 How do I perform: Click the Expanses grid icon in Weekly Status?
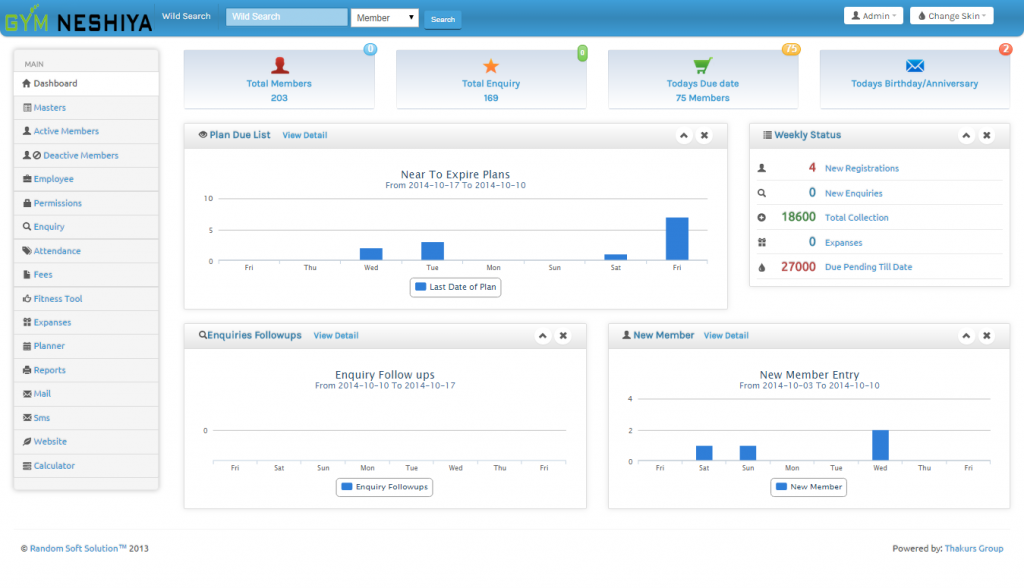[x=761, y=242]
